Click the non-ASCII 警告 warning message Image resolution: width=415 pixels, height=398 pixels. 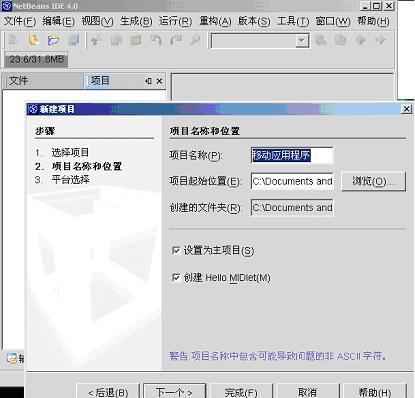click(x=278, y=356)
